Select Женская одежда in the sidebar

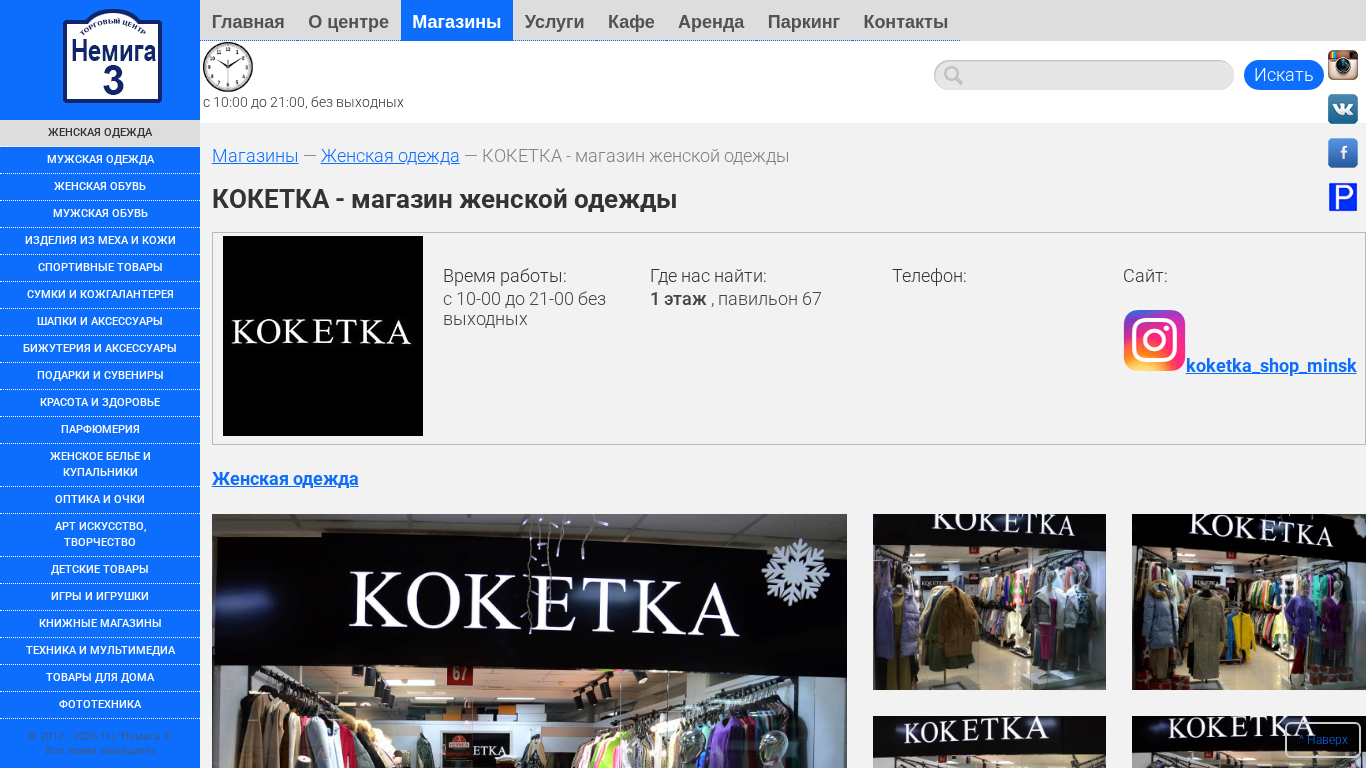click(100, 133)
